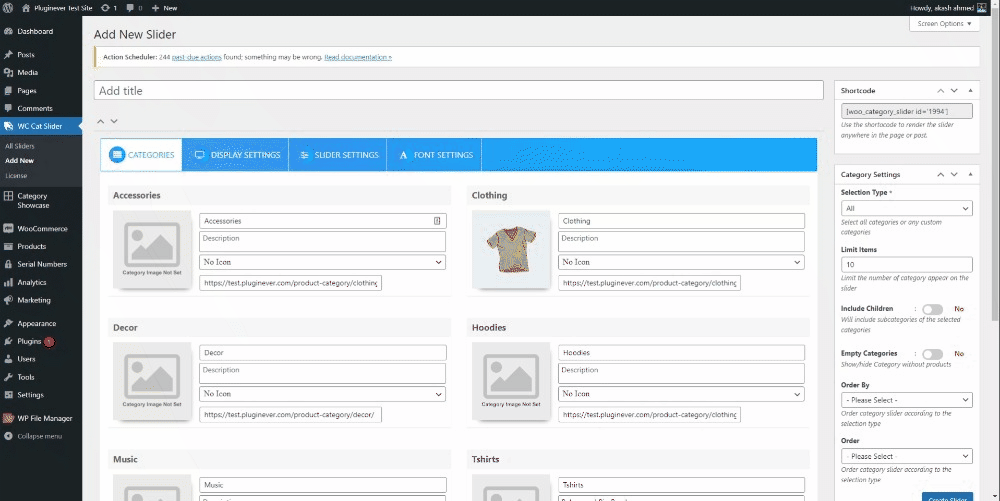Viewport: 1000px width, 501px height.
Task: Toggle the Include Children switch
Action: 932,309
